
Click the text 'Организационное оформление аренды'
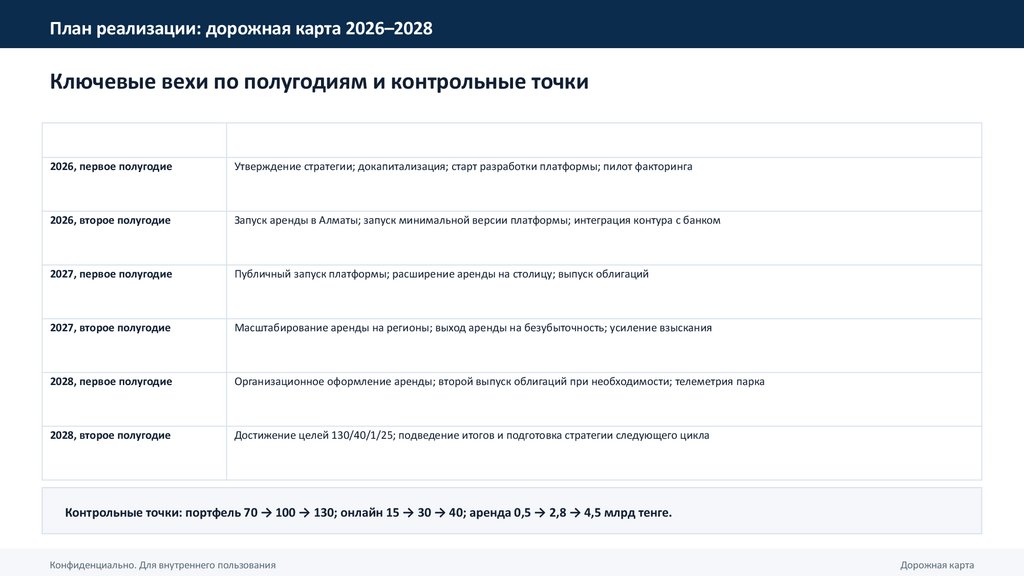point(334,381)
